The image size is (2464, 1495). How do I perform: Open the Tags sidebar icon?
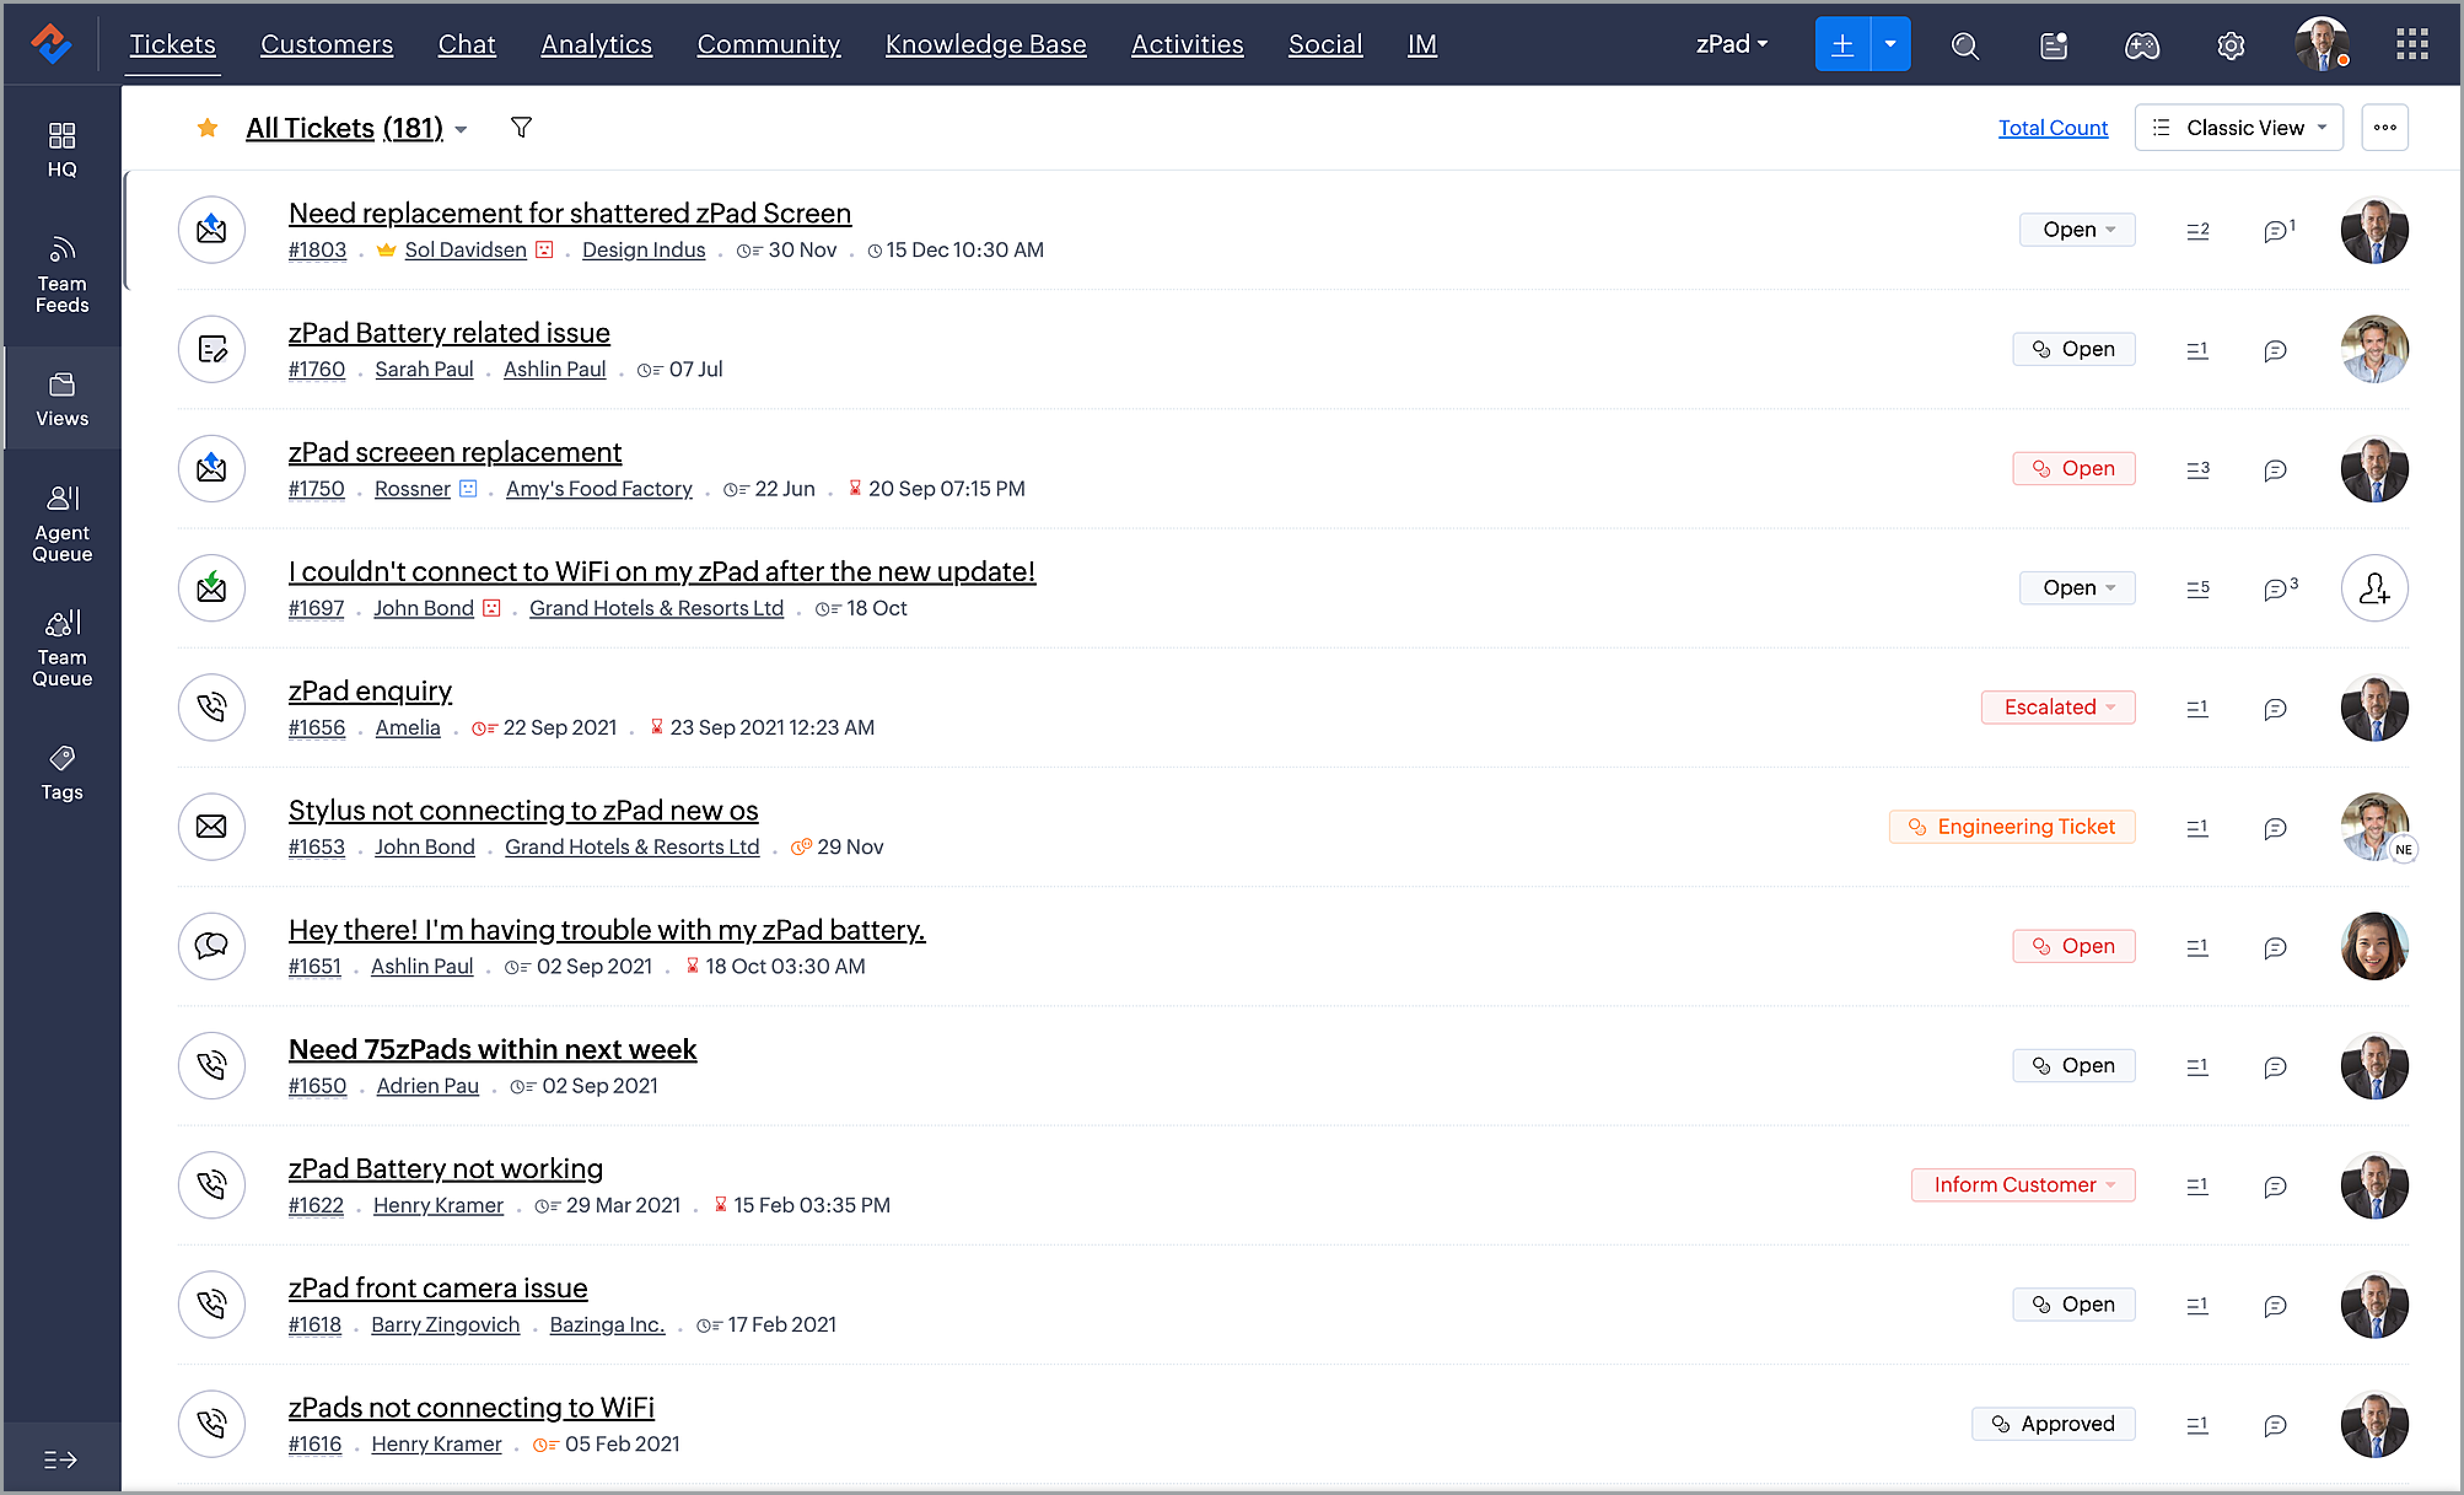tap(62, 772)
